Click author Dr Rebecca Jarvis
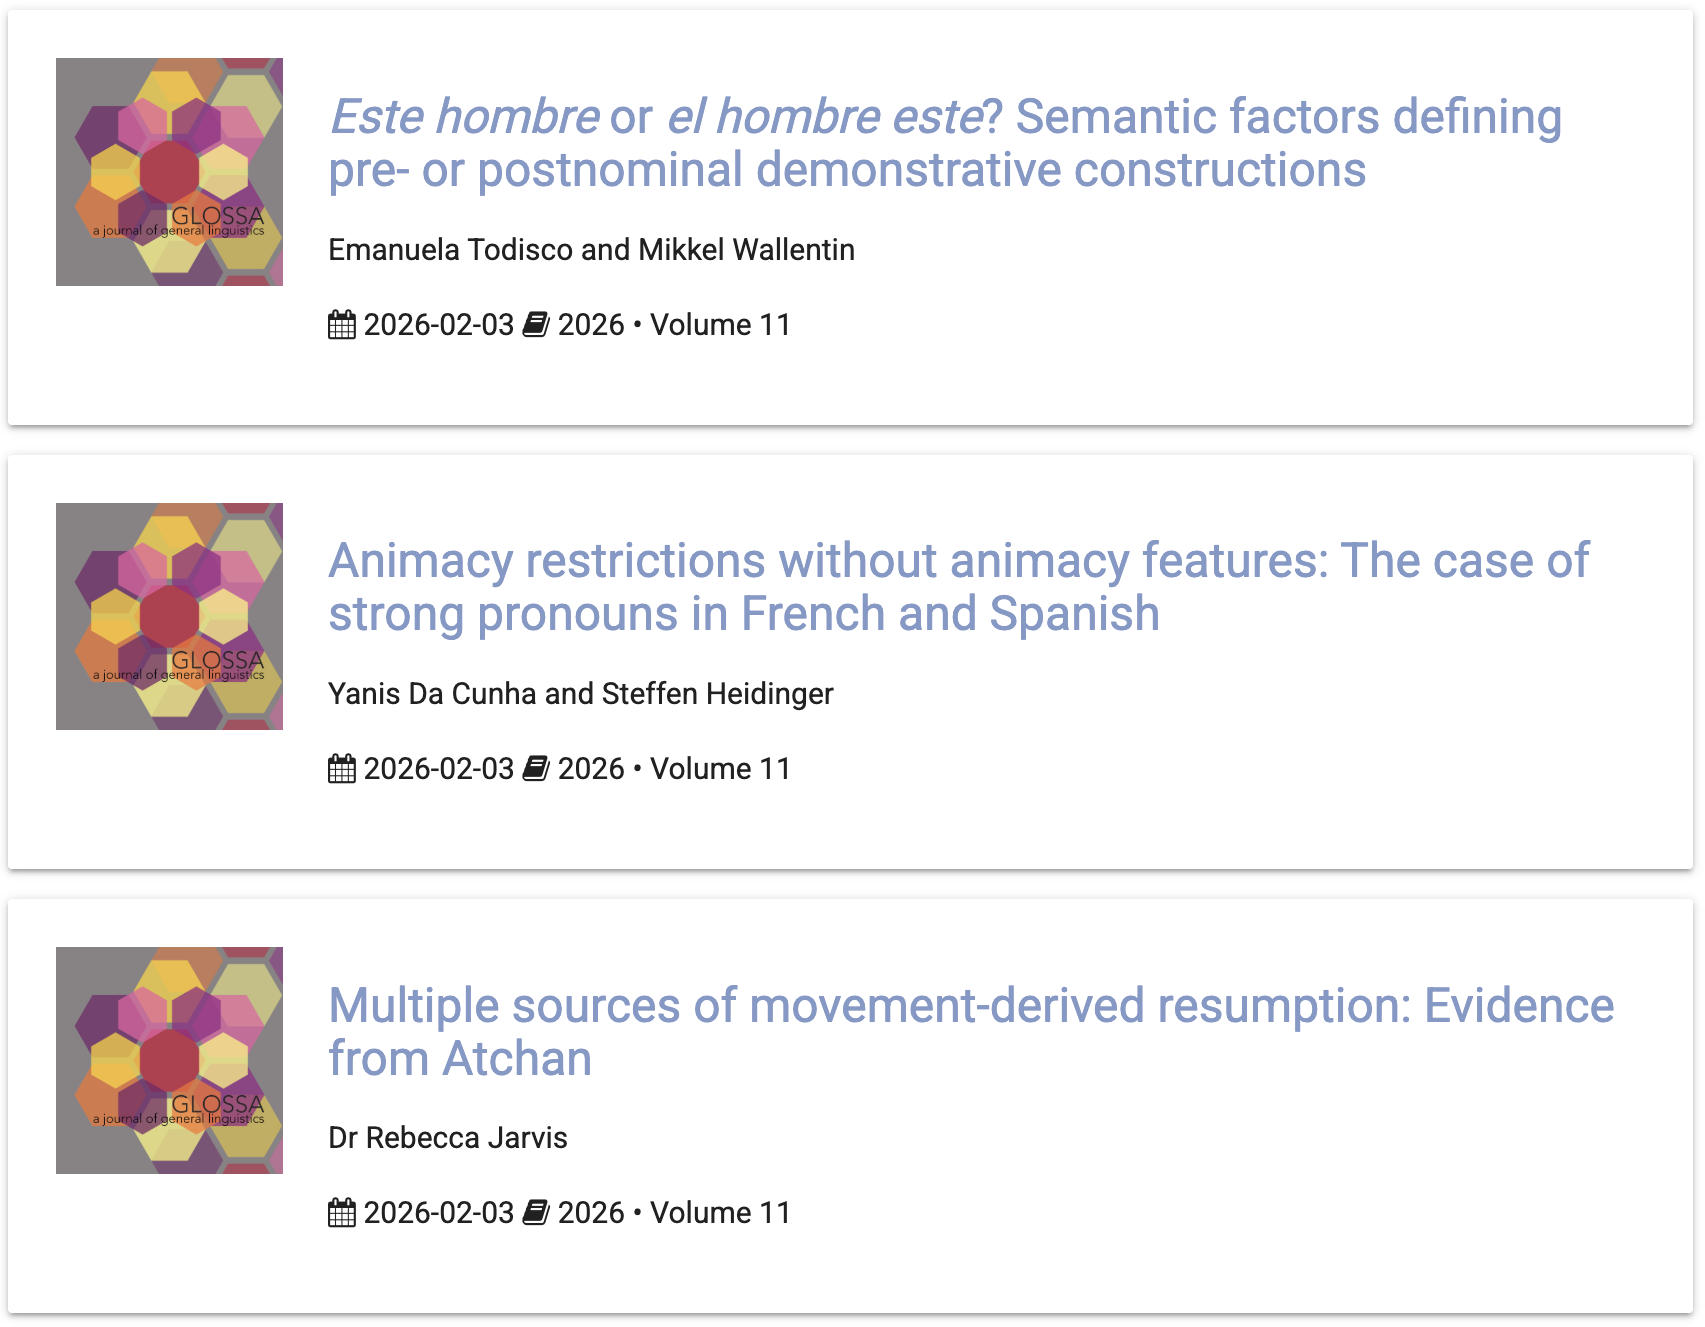This screenshot has height=1327, width=1705. 447,1138
